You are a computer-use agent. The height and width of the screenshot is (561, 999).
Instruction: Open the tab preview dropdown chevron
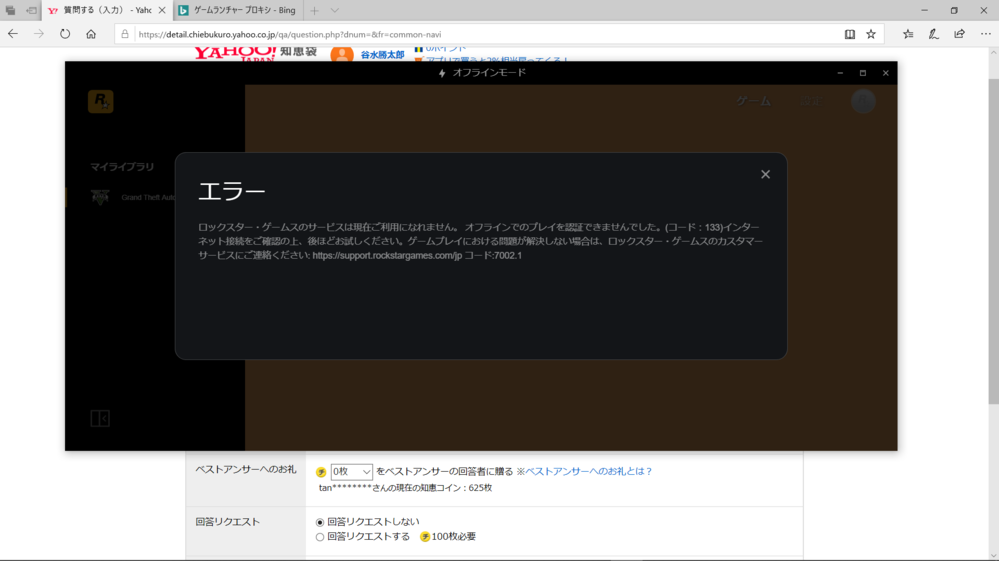coord(334,11)
